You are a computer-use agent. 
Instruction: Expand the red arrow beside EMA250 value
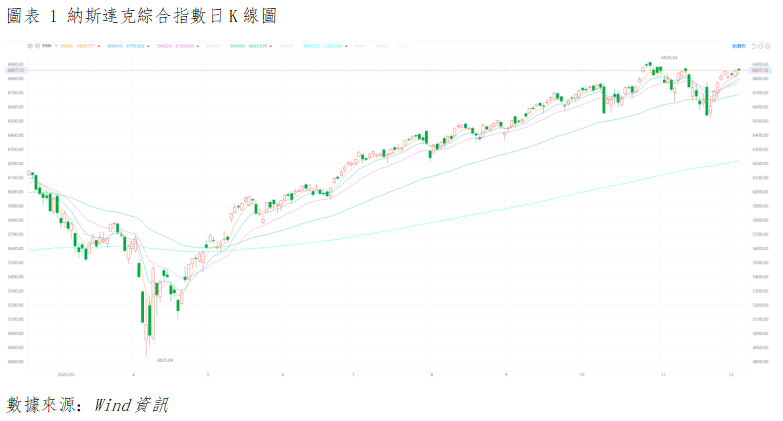tap(347, 46)
